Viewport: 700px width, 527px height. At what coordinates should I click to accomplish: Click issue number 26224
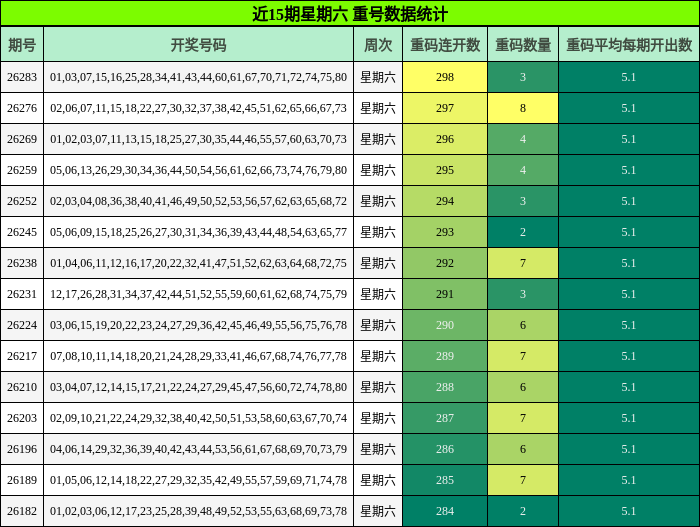tap(22, 325)
